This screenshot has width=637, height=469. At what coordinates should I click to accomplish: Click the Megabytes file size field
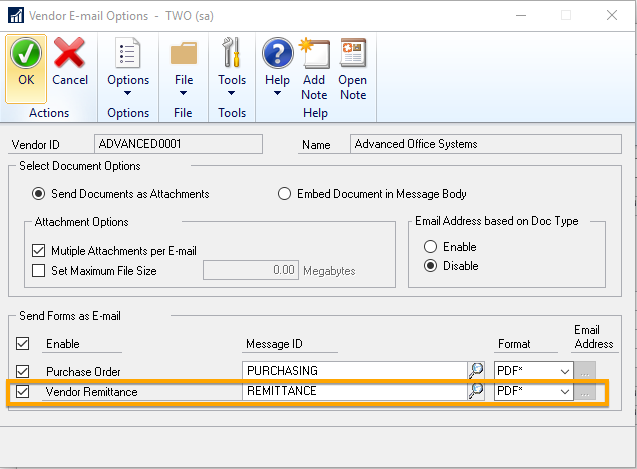tap(251, 270)
